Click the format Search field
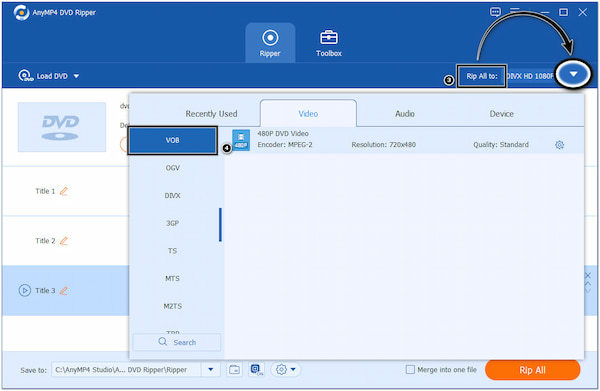The height and width of the screenshot is (391, 600). pyautogui.click(x=177, y=342)
